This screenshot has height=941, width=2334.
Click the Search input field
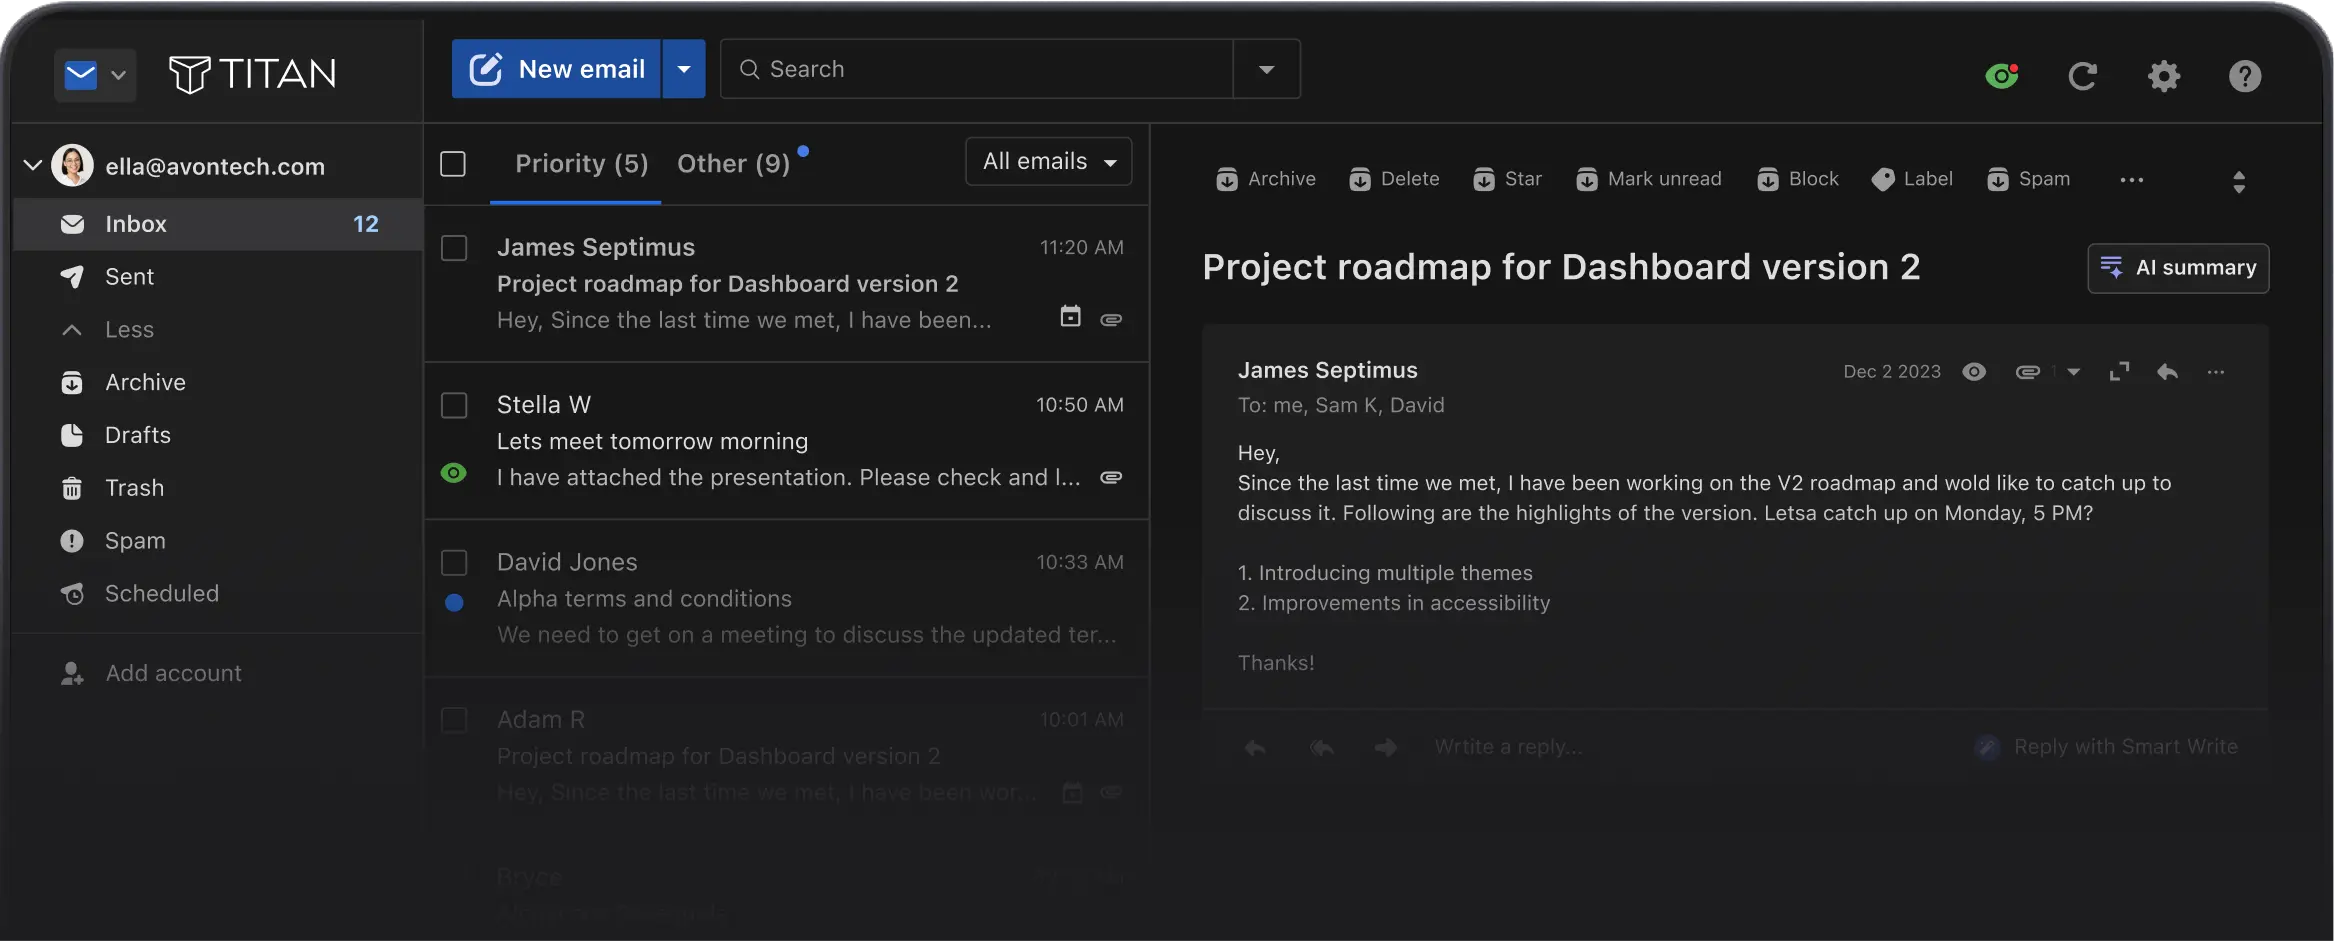coord(977,69)
